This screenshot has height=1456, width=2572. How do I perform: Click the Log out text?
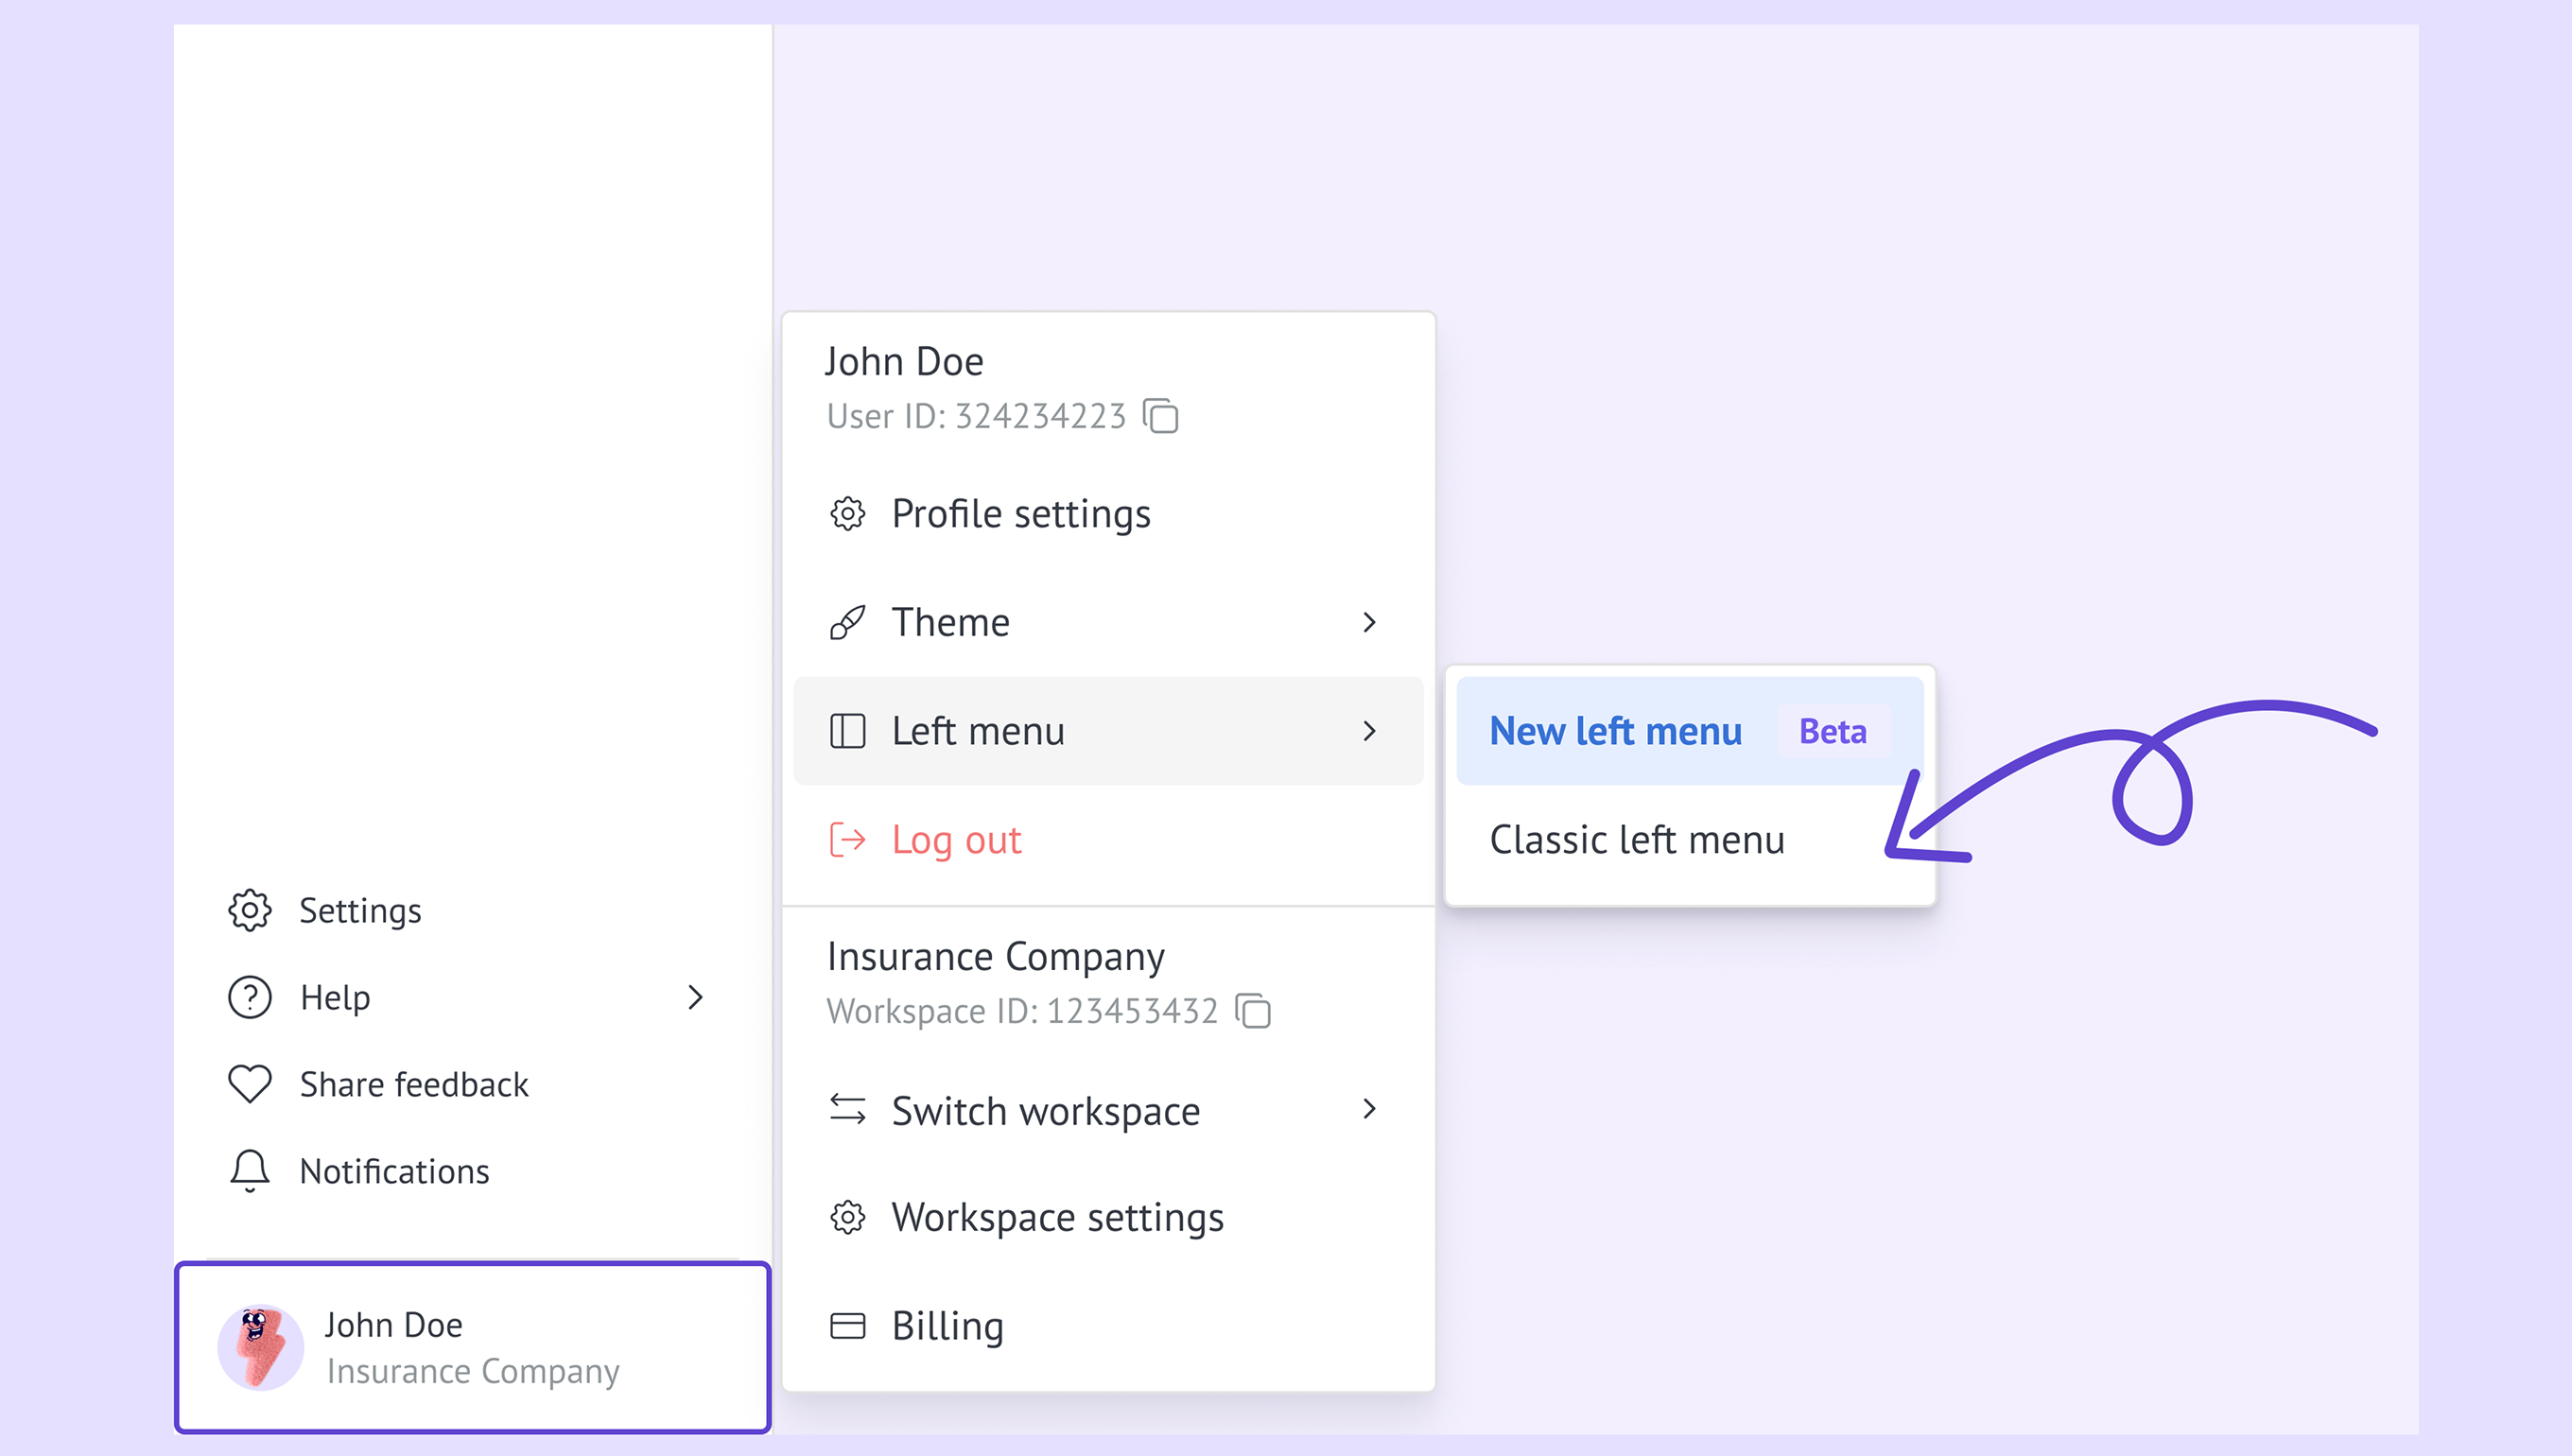tap(956, 840)
